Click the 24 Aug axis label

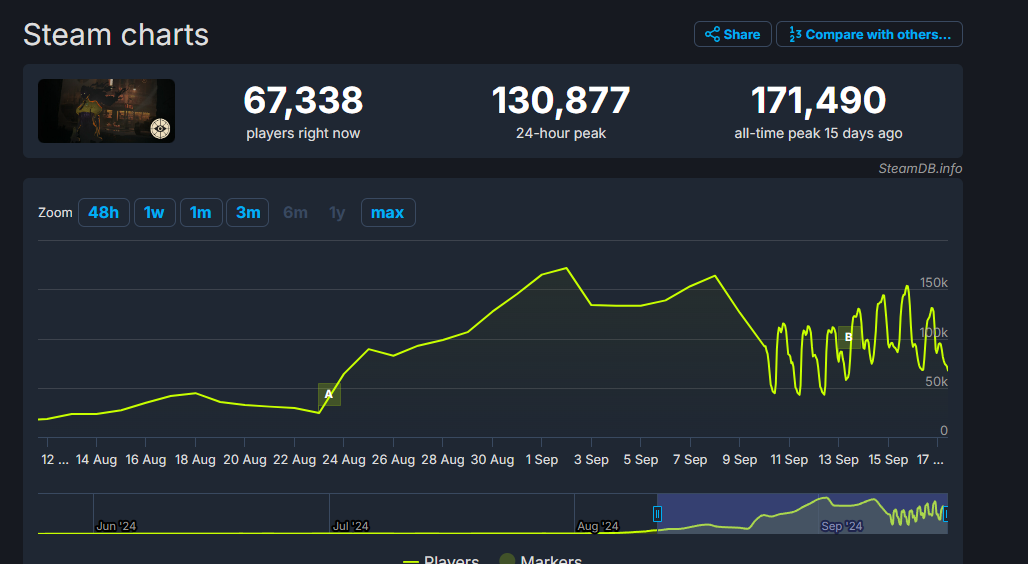pyautogui.click(x=344, y=460)
